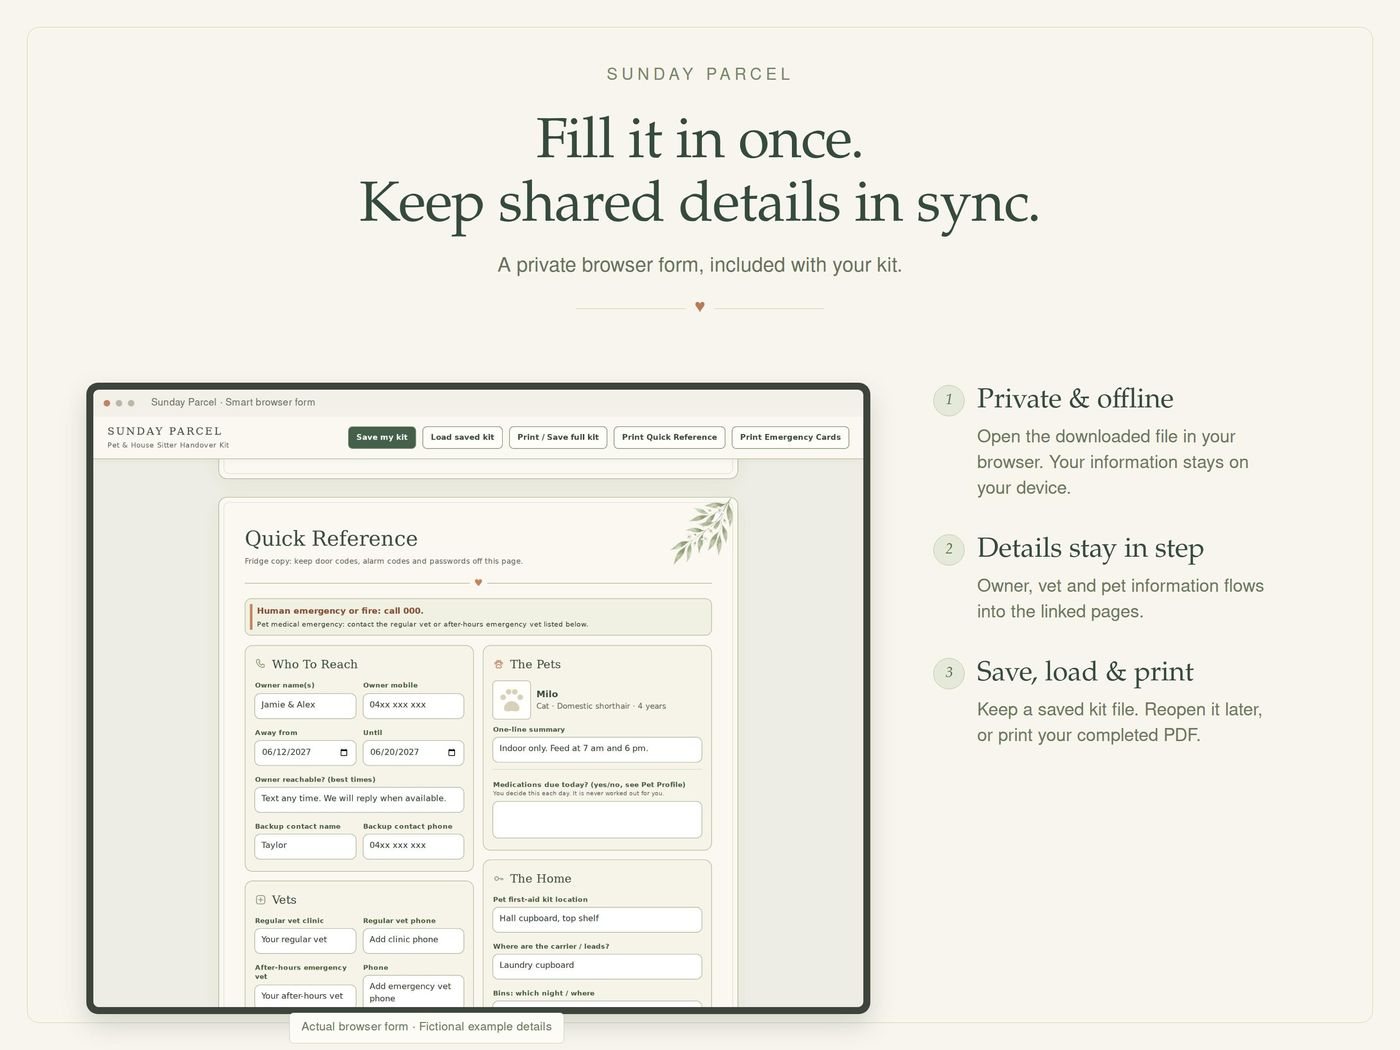1400x1050 pixels.
Task: Edit the Owner mobile field
Action: [413, 705]
